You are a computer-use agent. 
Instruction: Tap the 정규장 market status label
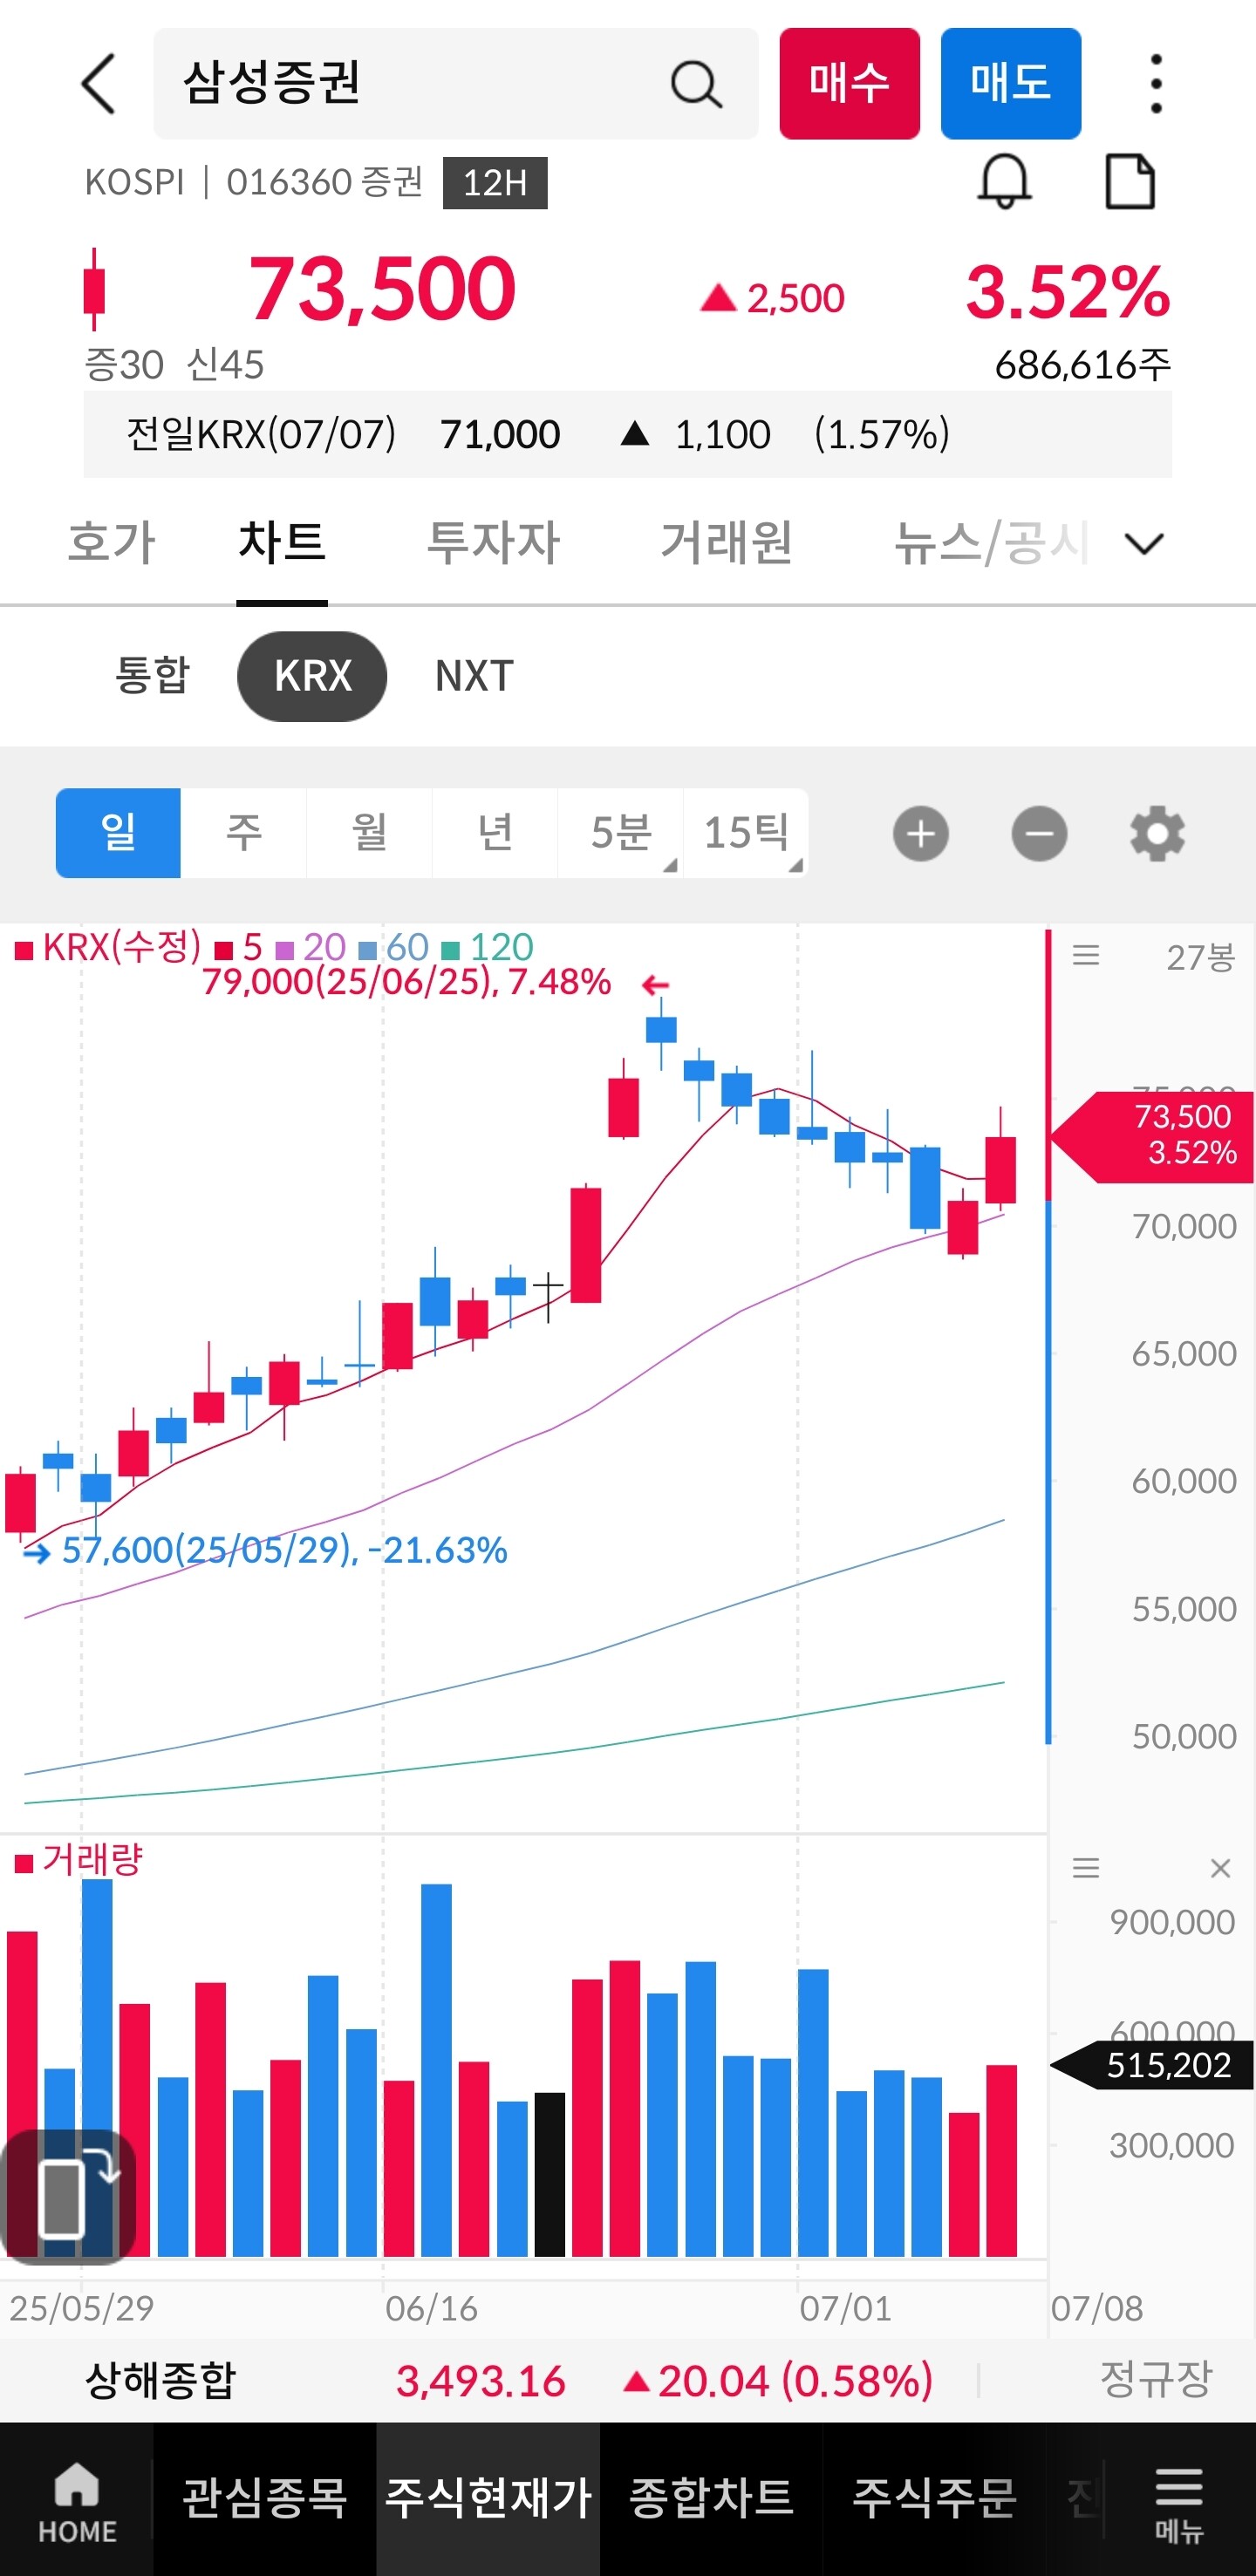point(1156,2378)
